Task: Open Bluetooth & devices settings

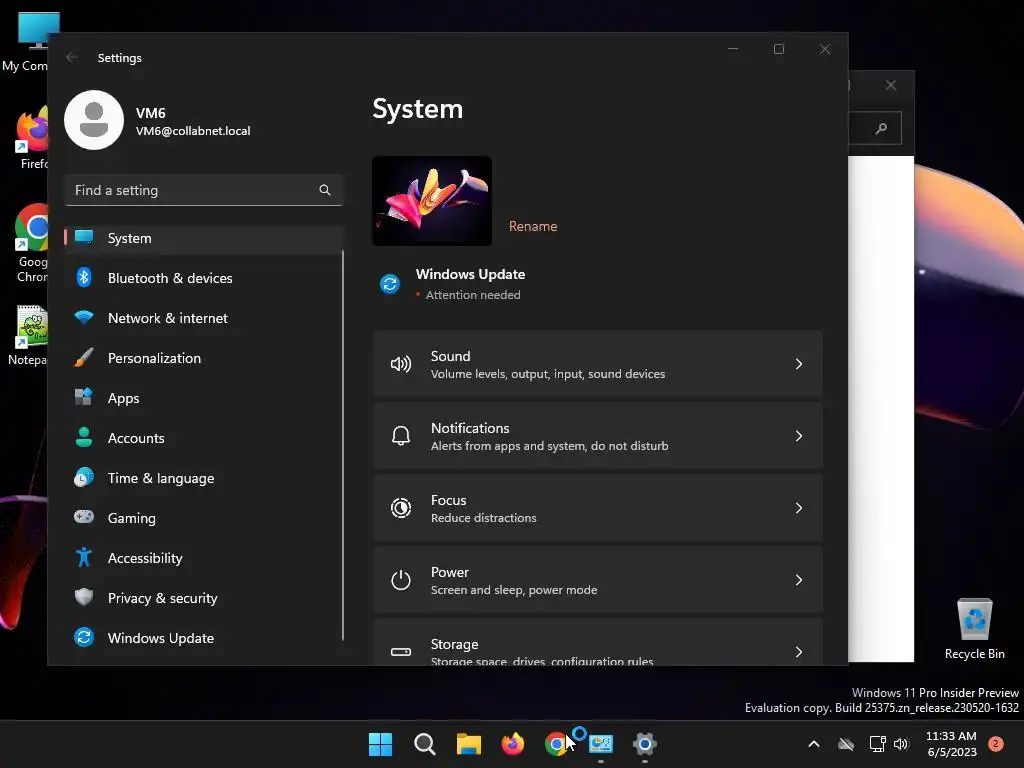Action: point(204,278)
